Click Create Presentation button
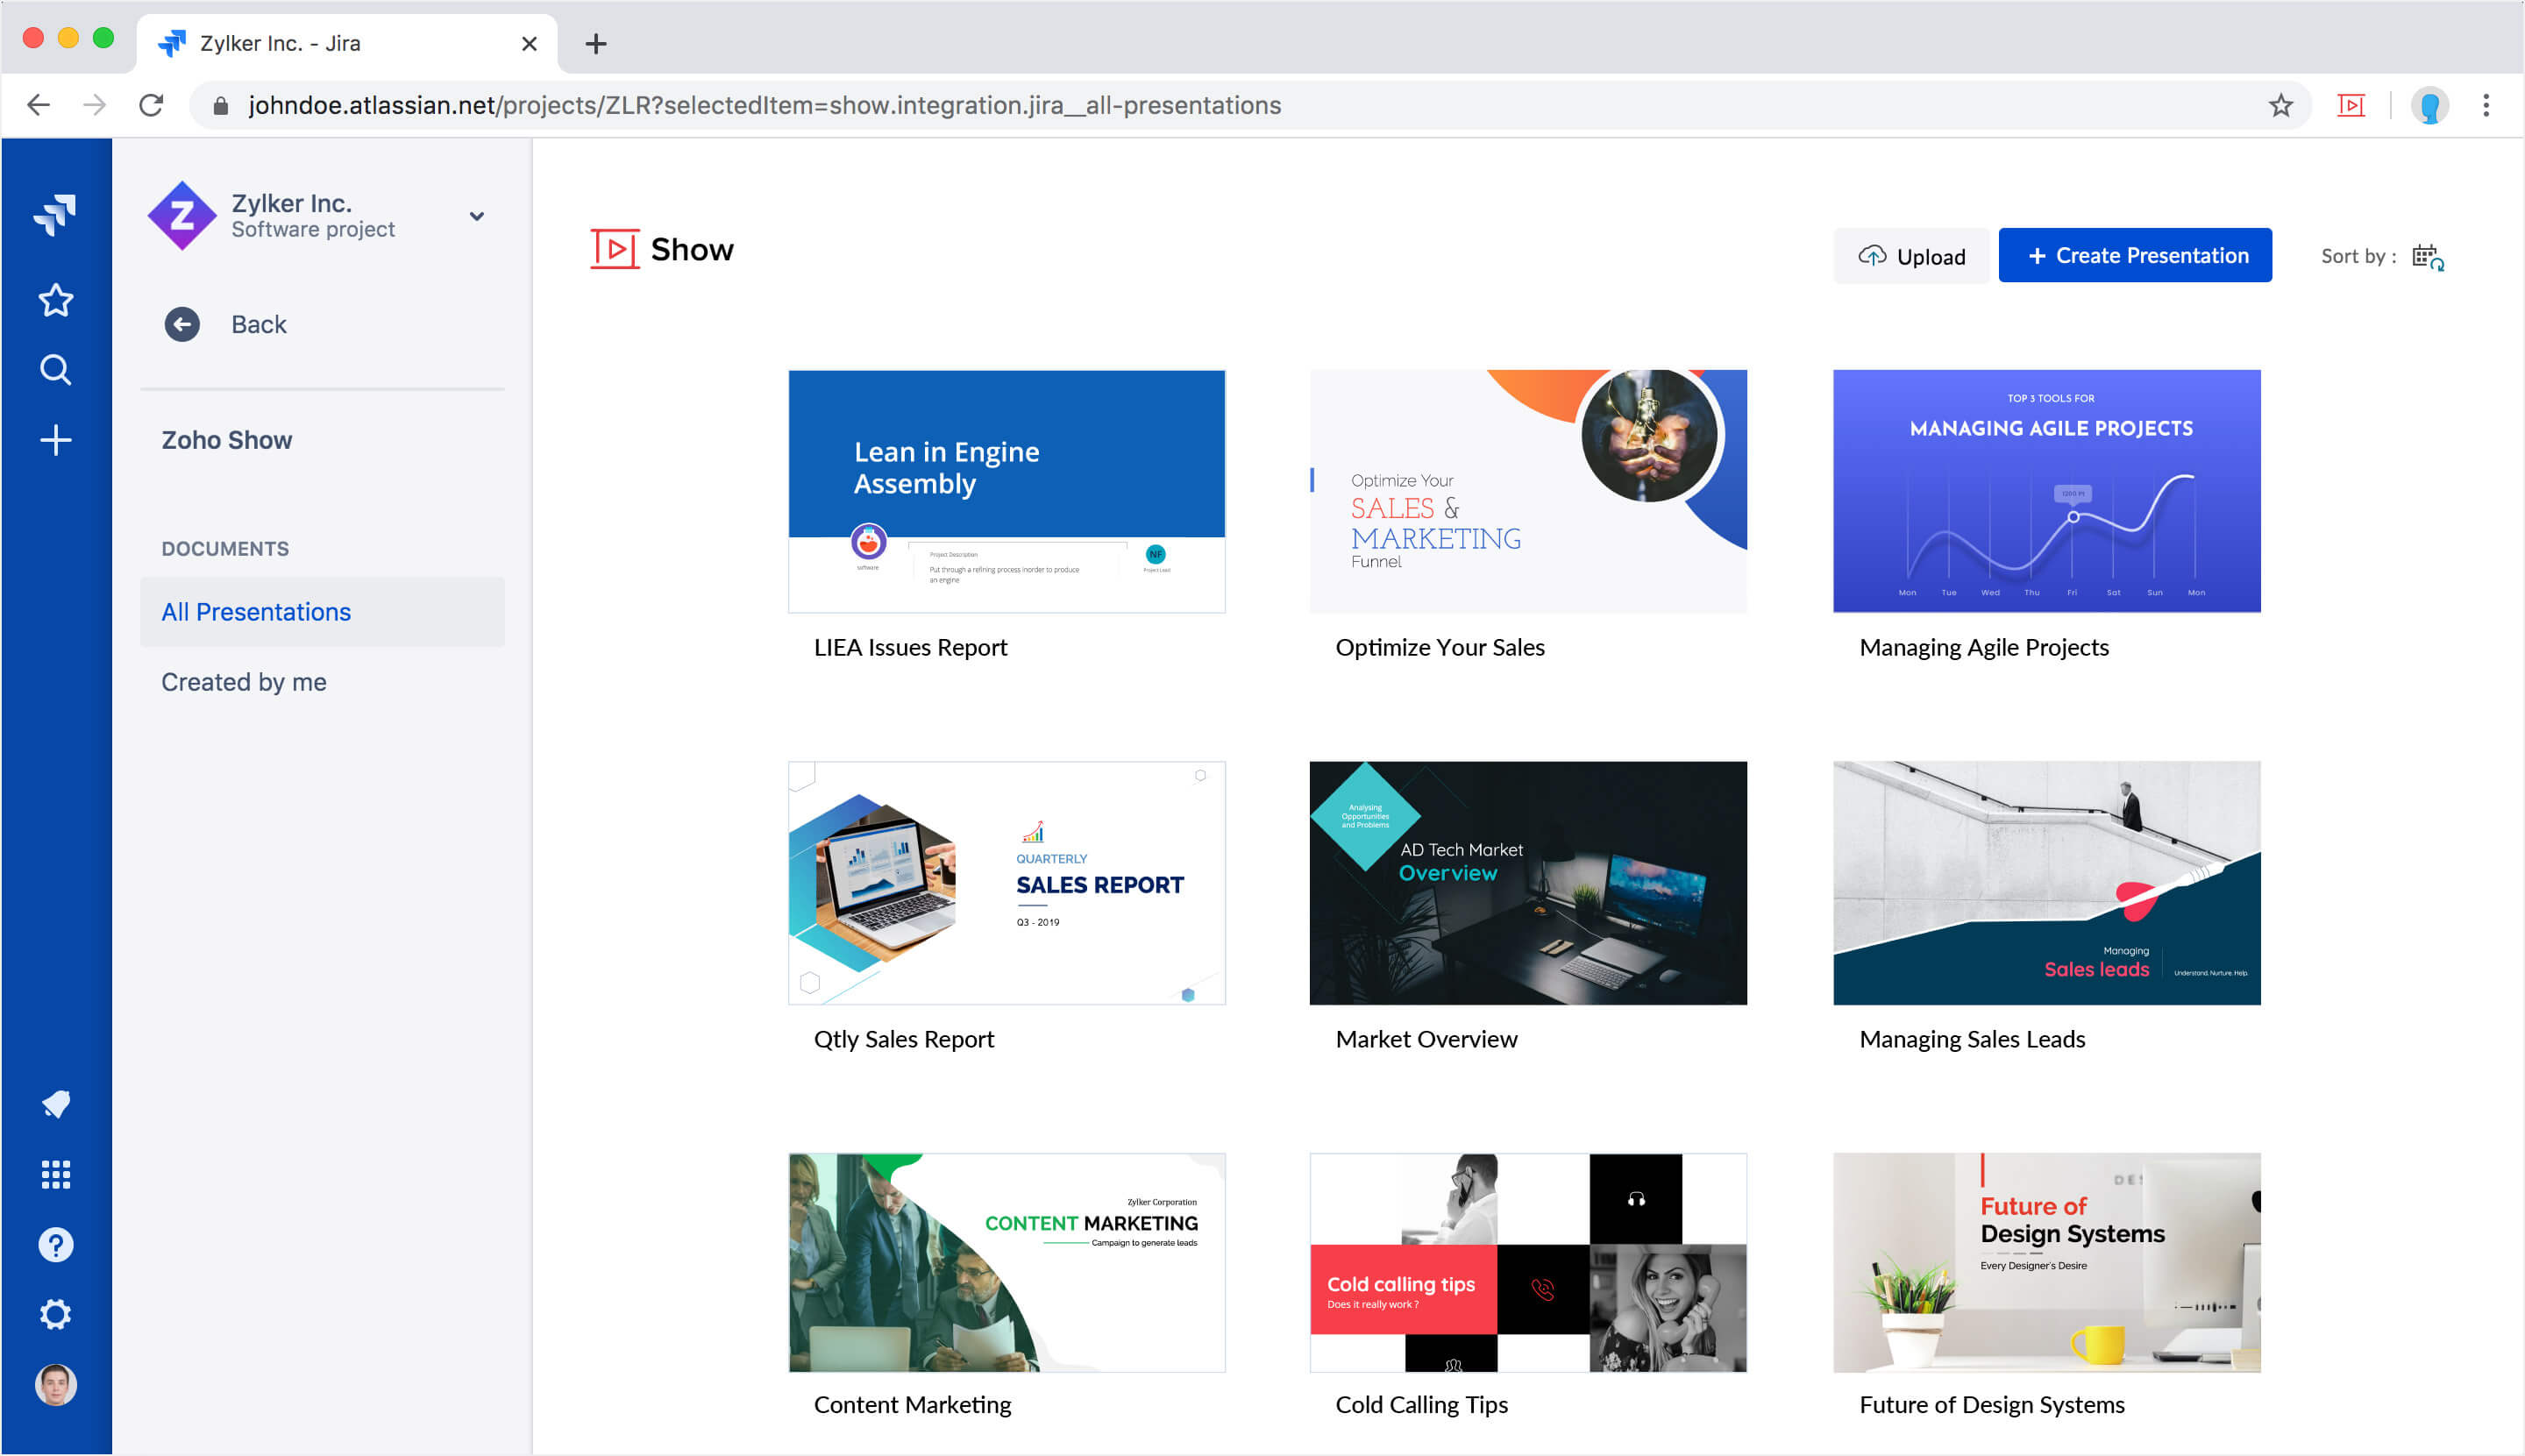 tap(2137, 255)
